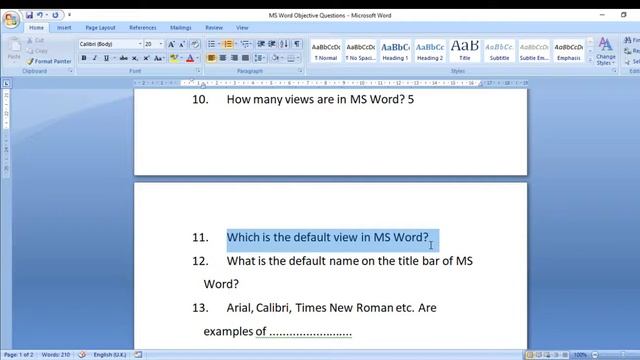Open the View tab
This screenshot has height=360, width=640.
[x=242, y=28]
